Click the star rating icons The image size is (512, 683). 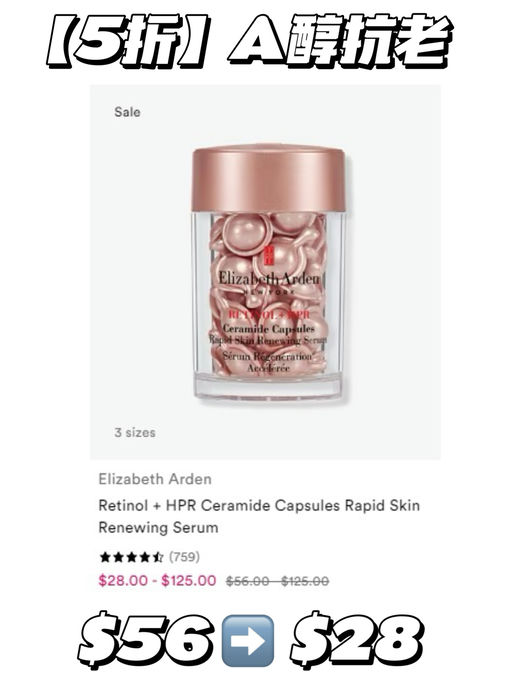132,557
